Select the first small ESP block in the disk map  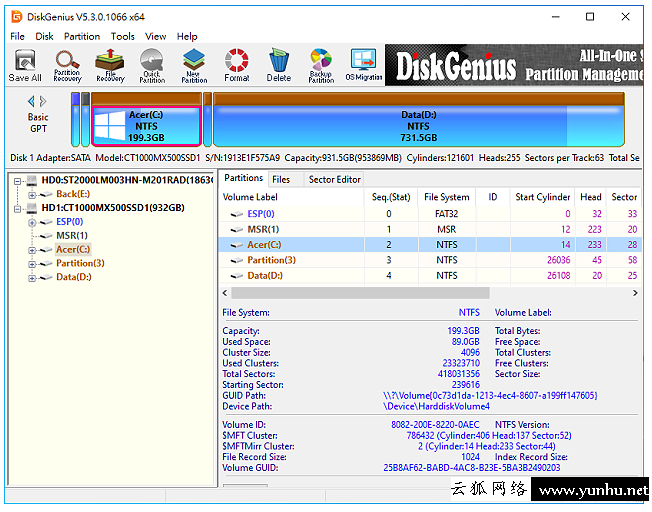pos(75,120)
